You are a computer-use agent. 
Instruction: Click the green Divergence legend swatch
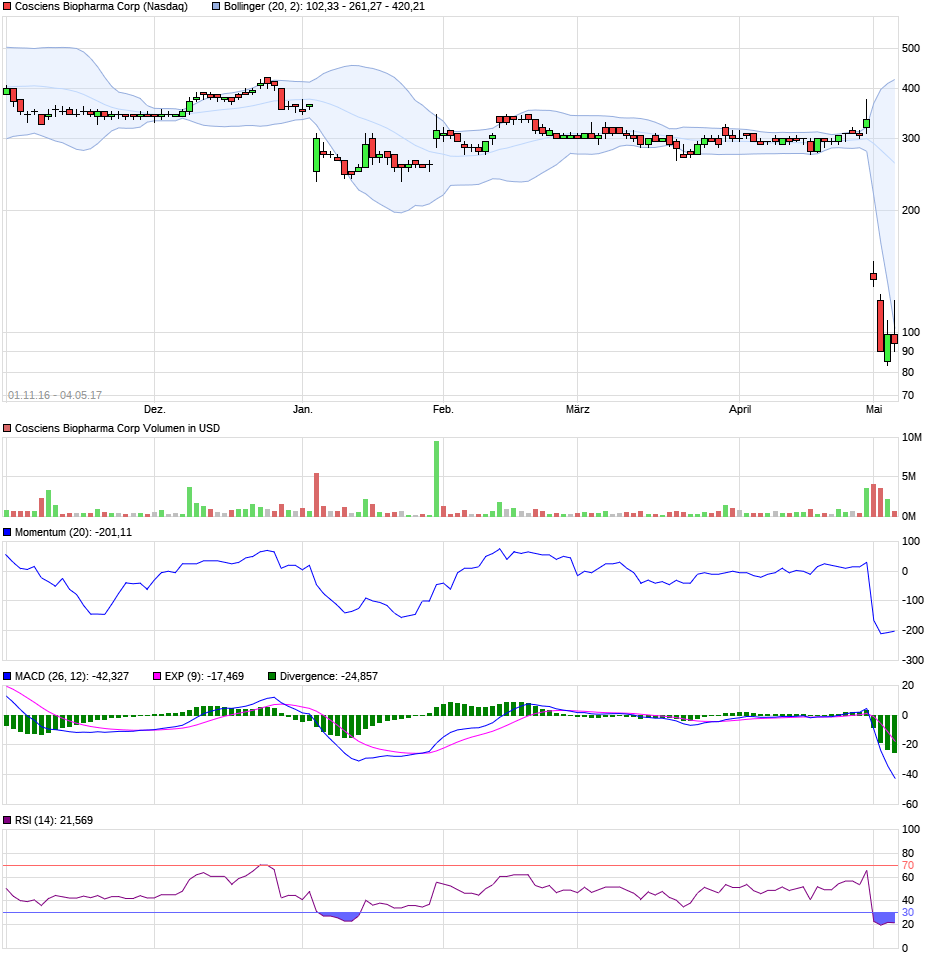272,677
